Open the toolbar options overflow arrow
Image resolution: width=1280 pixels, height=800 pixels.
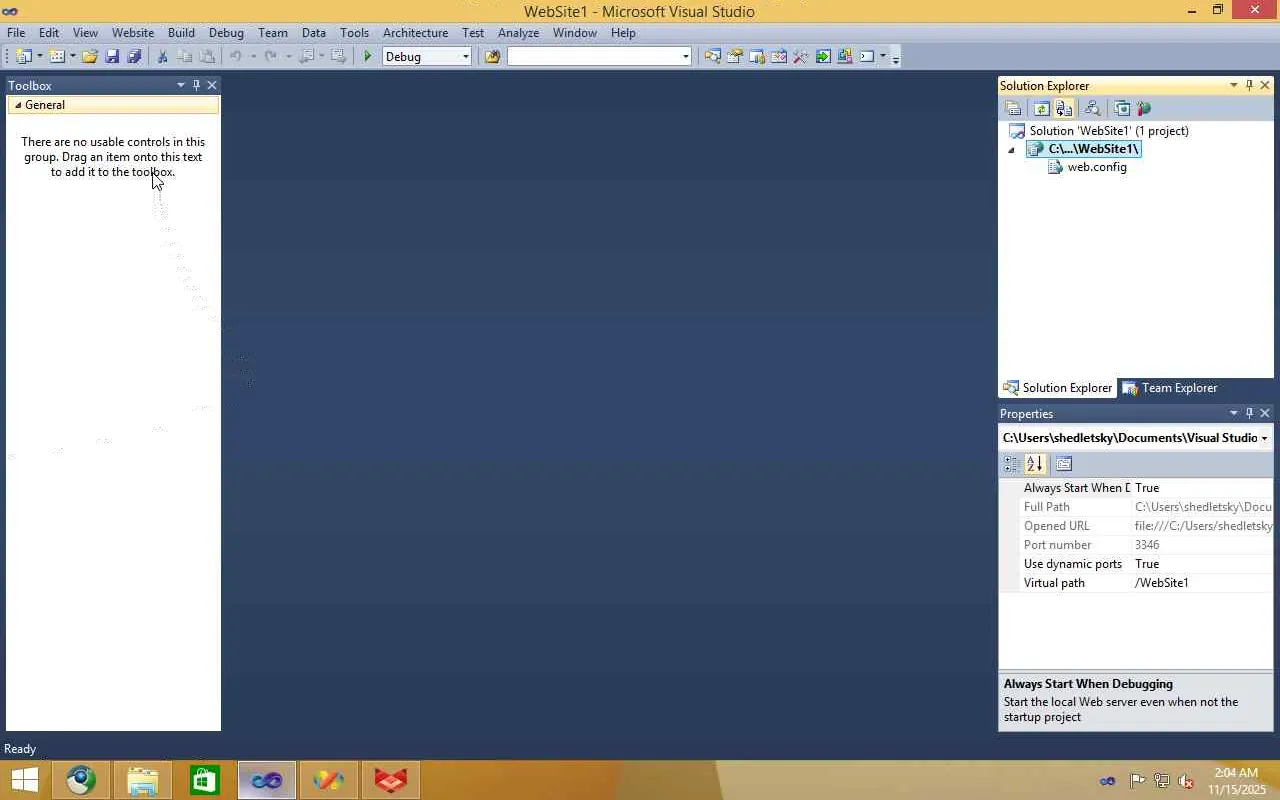click(x=895, y=57)
